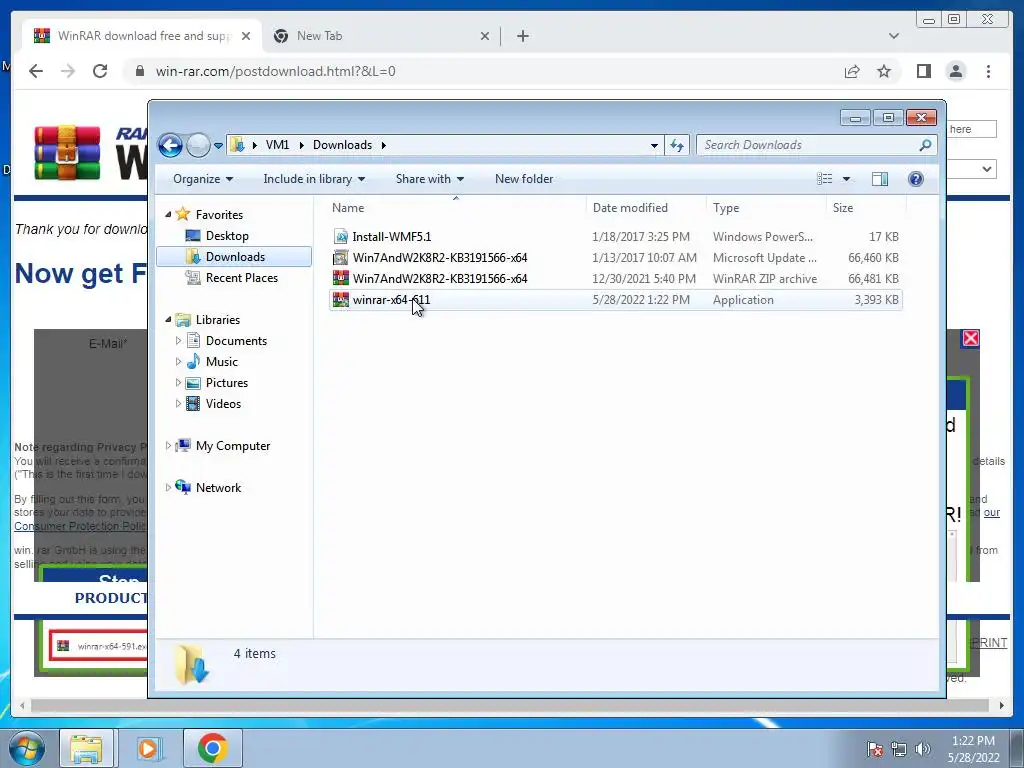The image size is (1024, 768).
Task: Go back in Explorer navigation
Action: (x=170, y=145)
